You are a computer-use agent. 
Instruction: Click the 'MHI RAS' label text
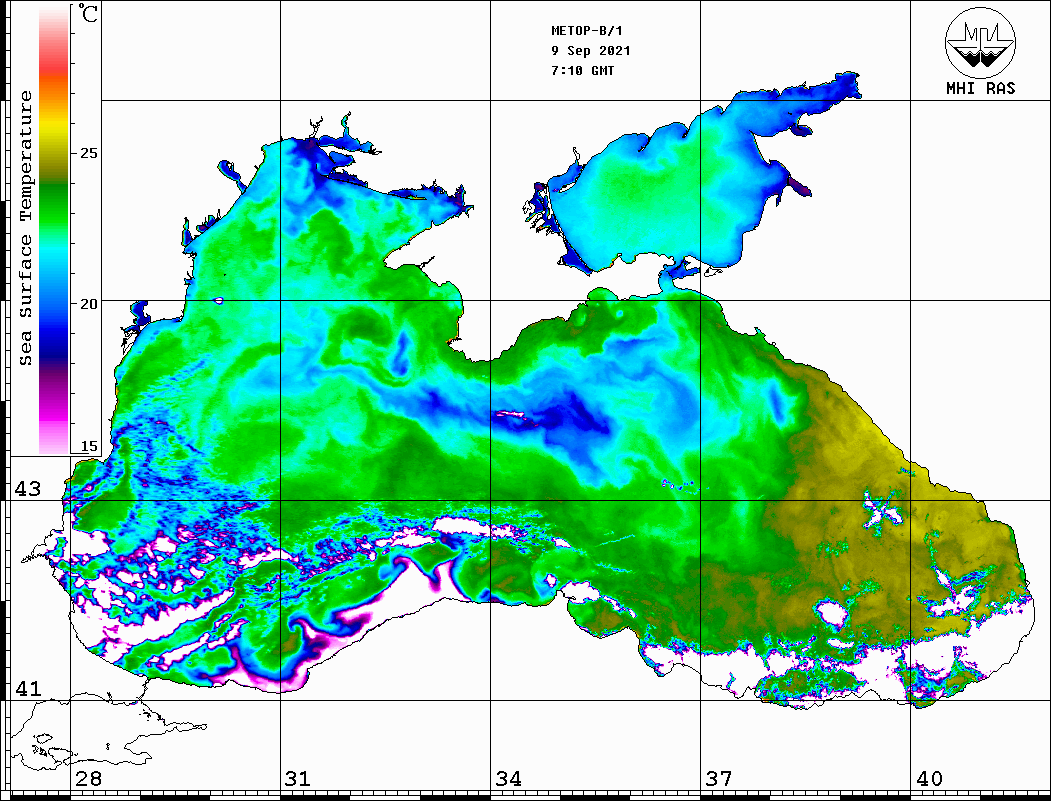(981, 88)
